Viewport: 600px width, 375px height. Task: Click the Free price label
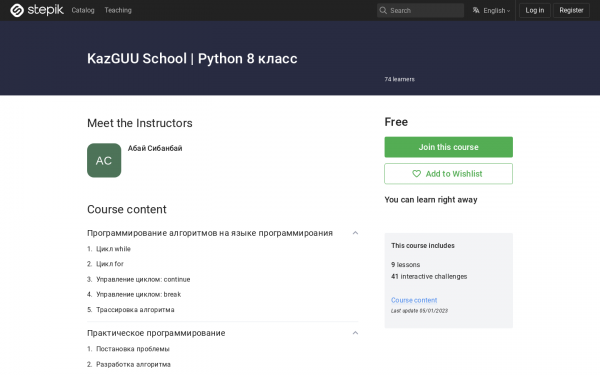click(x=396, y=122)
